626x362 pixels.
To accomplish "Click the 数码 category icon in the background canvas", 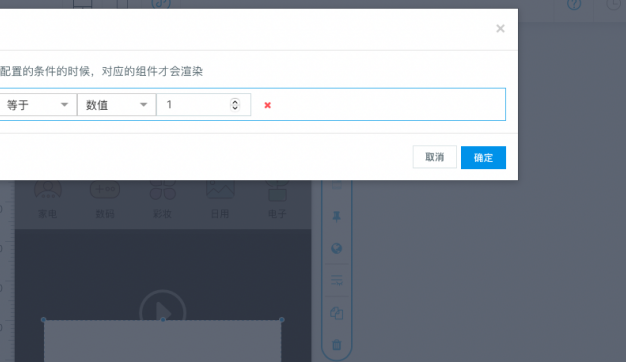I will 105,190.
